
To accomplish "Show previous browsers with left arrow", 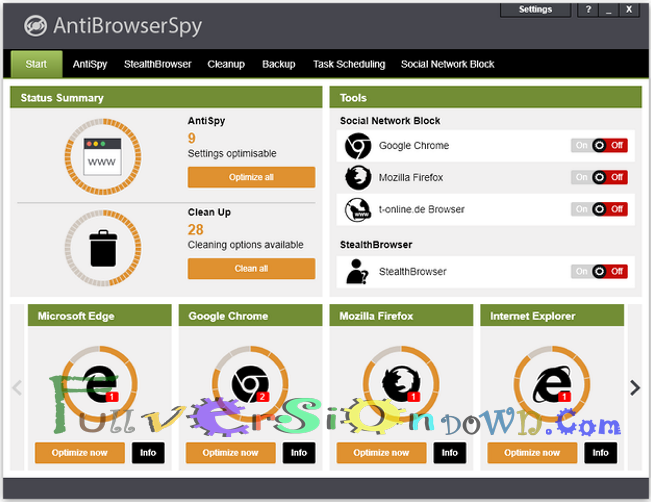I will [17, 387].
